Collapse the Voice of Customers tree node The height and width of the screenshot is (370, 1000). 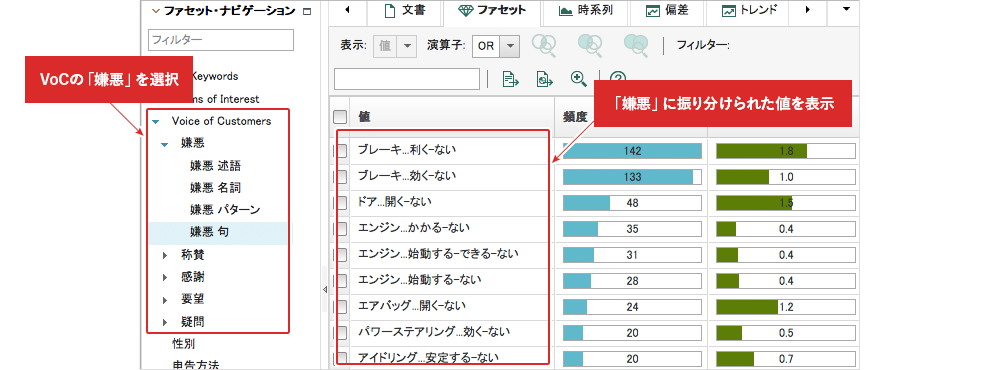(x=156, y=122)
